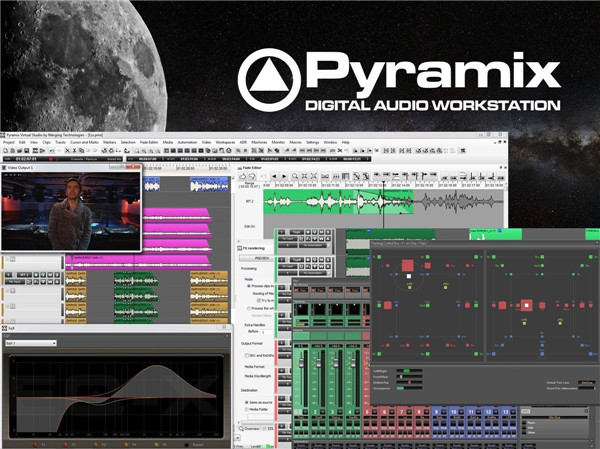Click the Video Output 1 window icon
Screen dimensions: 600x449
coord(5,168)
